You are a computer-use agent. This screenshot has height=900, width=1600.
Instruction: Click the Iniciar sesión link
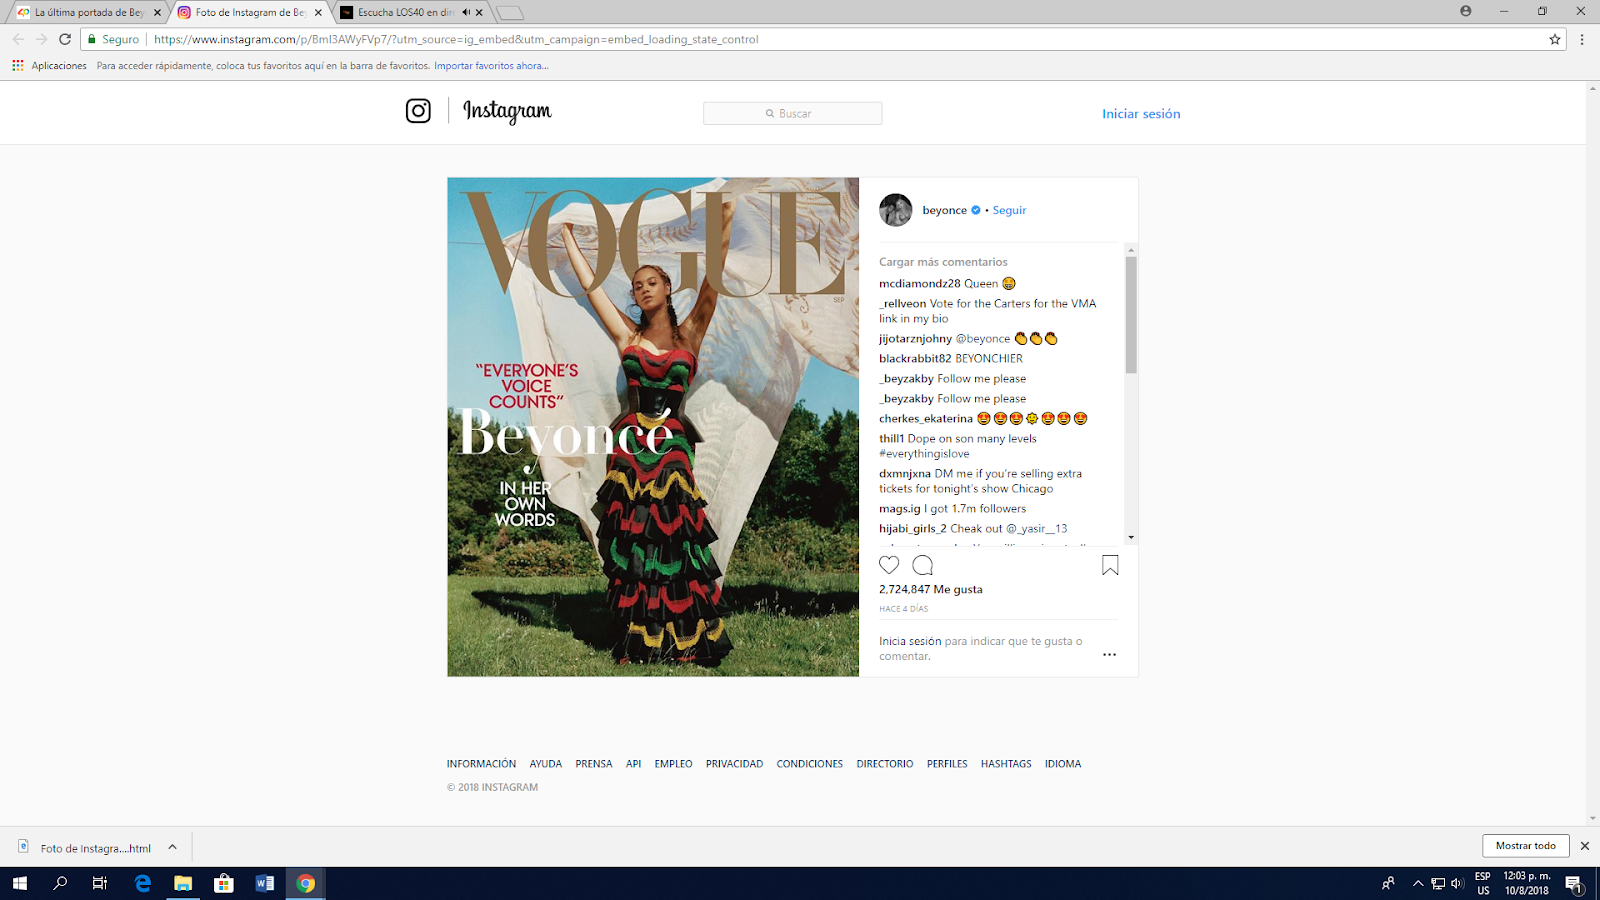(x=1141, y=114)
